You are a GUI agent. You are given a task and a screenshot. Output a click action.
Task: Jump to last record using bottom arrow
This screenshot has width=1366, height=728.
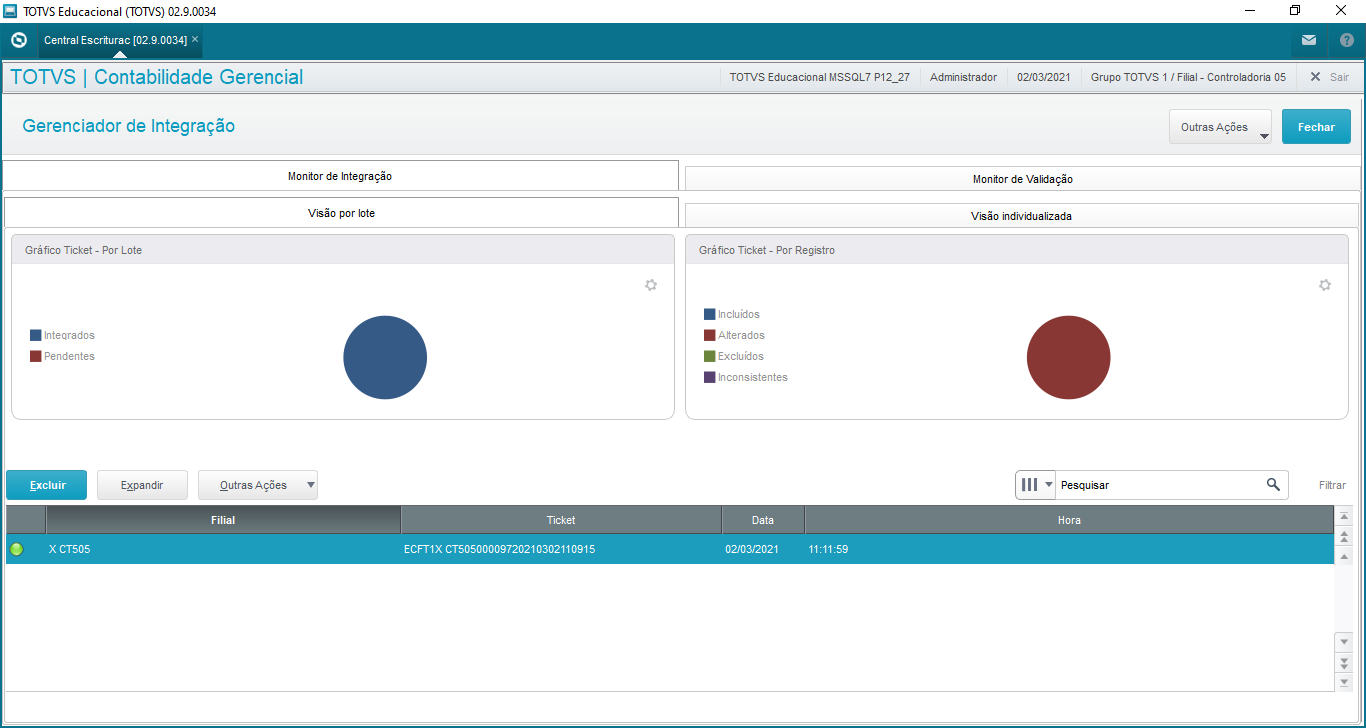(1344, 681)
